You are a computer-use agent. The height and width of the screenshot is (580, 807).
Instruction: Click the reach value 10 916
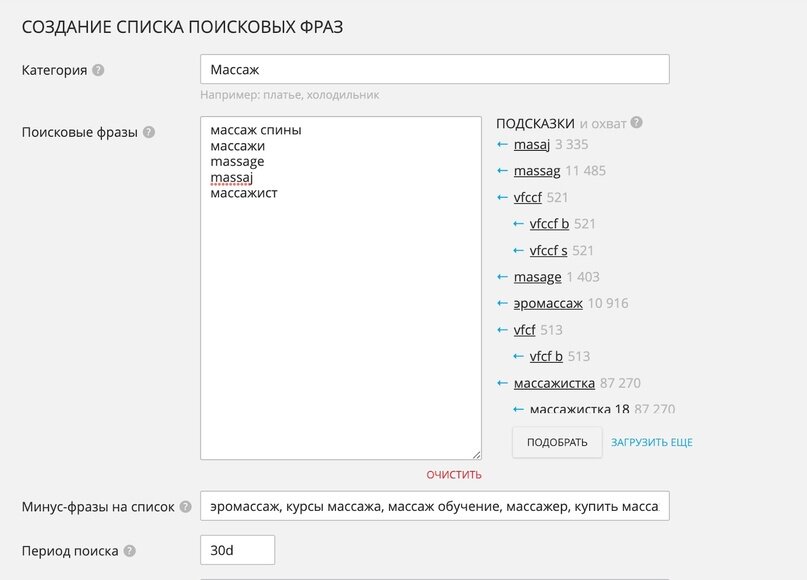608,304
